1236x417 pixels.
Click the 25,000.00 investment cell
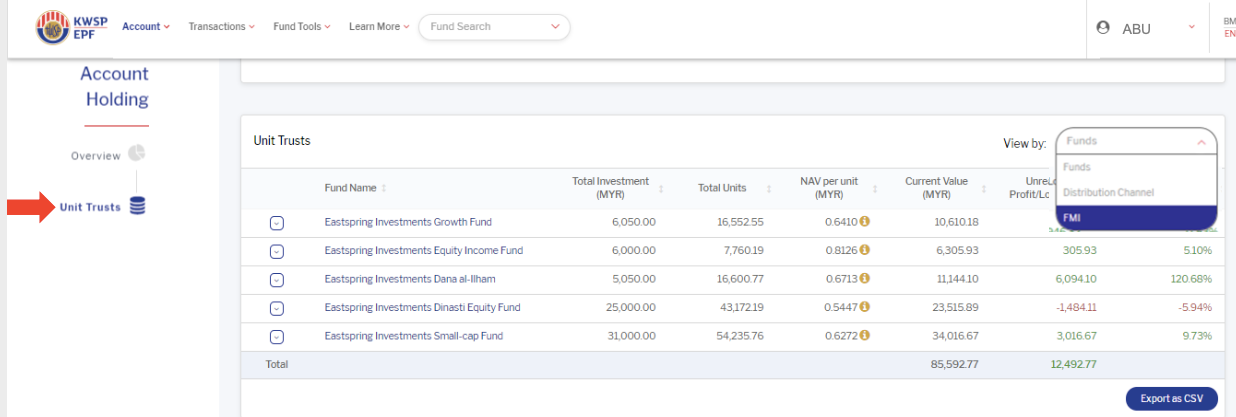point(632,307)
